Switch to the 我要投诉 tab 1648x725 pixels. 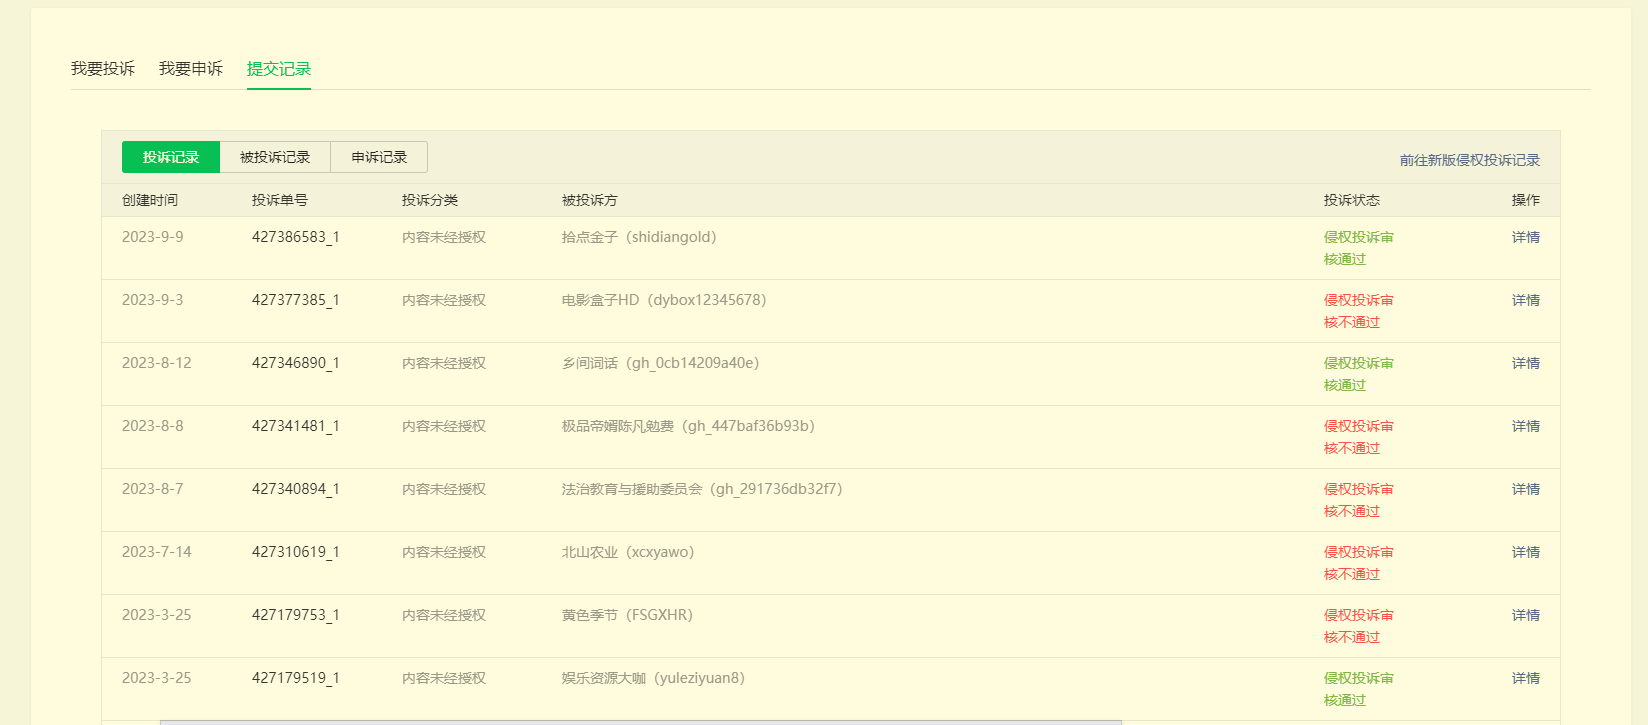pos(103,69)
